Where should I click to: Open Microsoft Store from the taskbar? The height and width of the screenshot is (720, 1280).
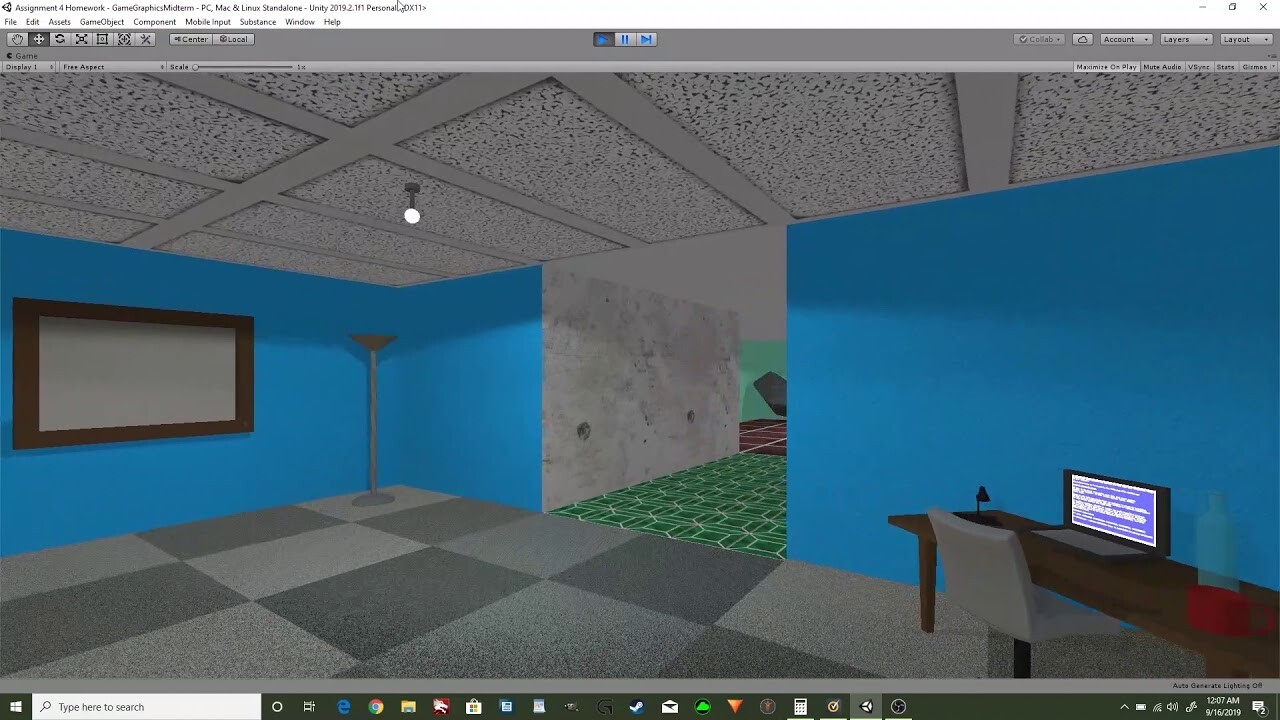pyautogui.click(x=474, y=707)
